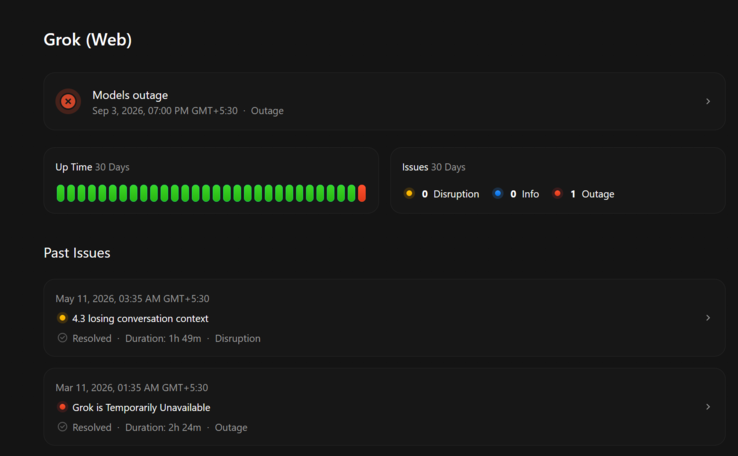Click Resolved check icon for Mar 11 issue
This screenshot has width=738, height=456.
tap(62, 427)
